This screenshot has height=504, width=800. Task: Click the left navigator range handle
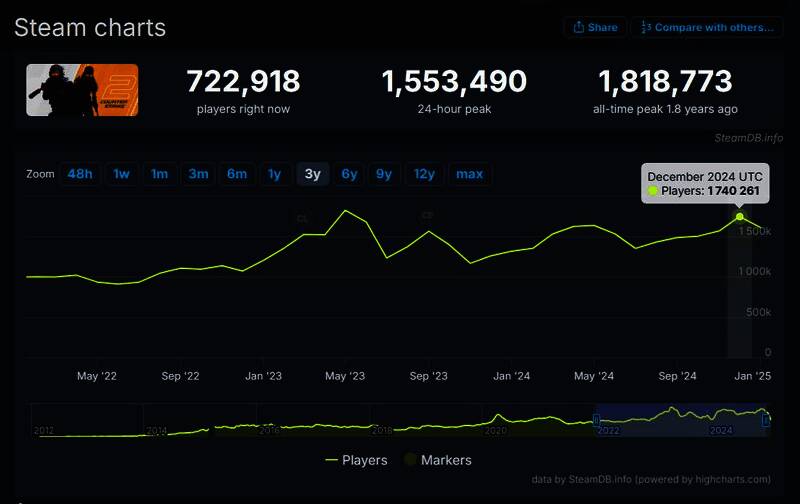tap(596, 420)
